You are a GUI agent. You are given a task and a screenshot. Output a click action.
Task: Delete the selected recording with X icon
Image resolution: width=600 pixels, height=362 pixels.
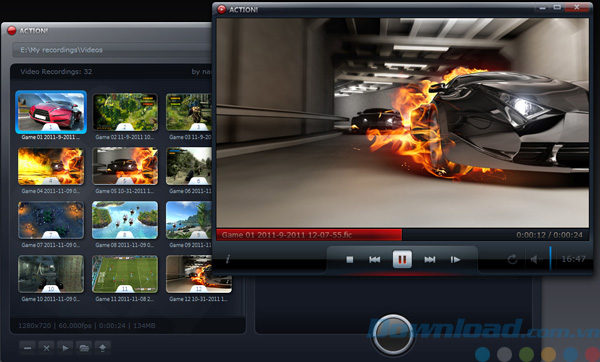46,348
